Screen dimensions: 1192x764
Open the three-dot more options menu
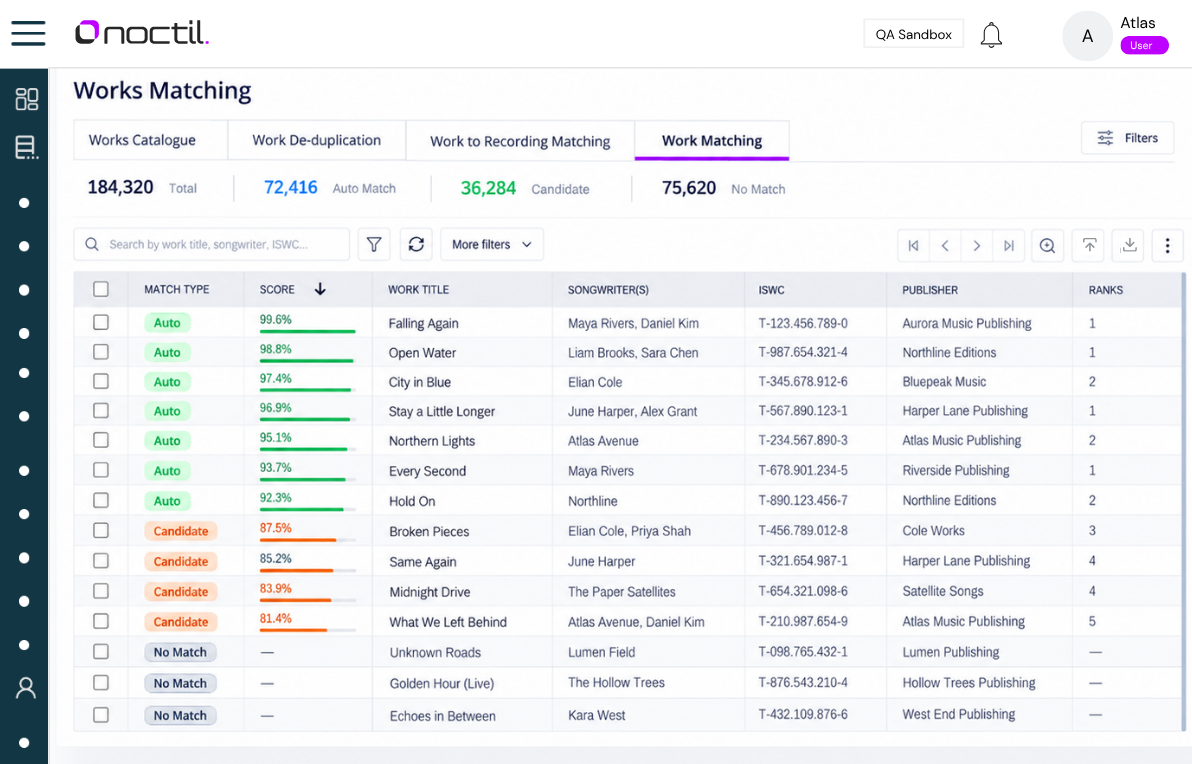pyautogui.click(x=1168, y=246)
